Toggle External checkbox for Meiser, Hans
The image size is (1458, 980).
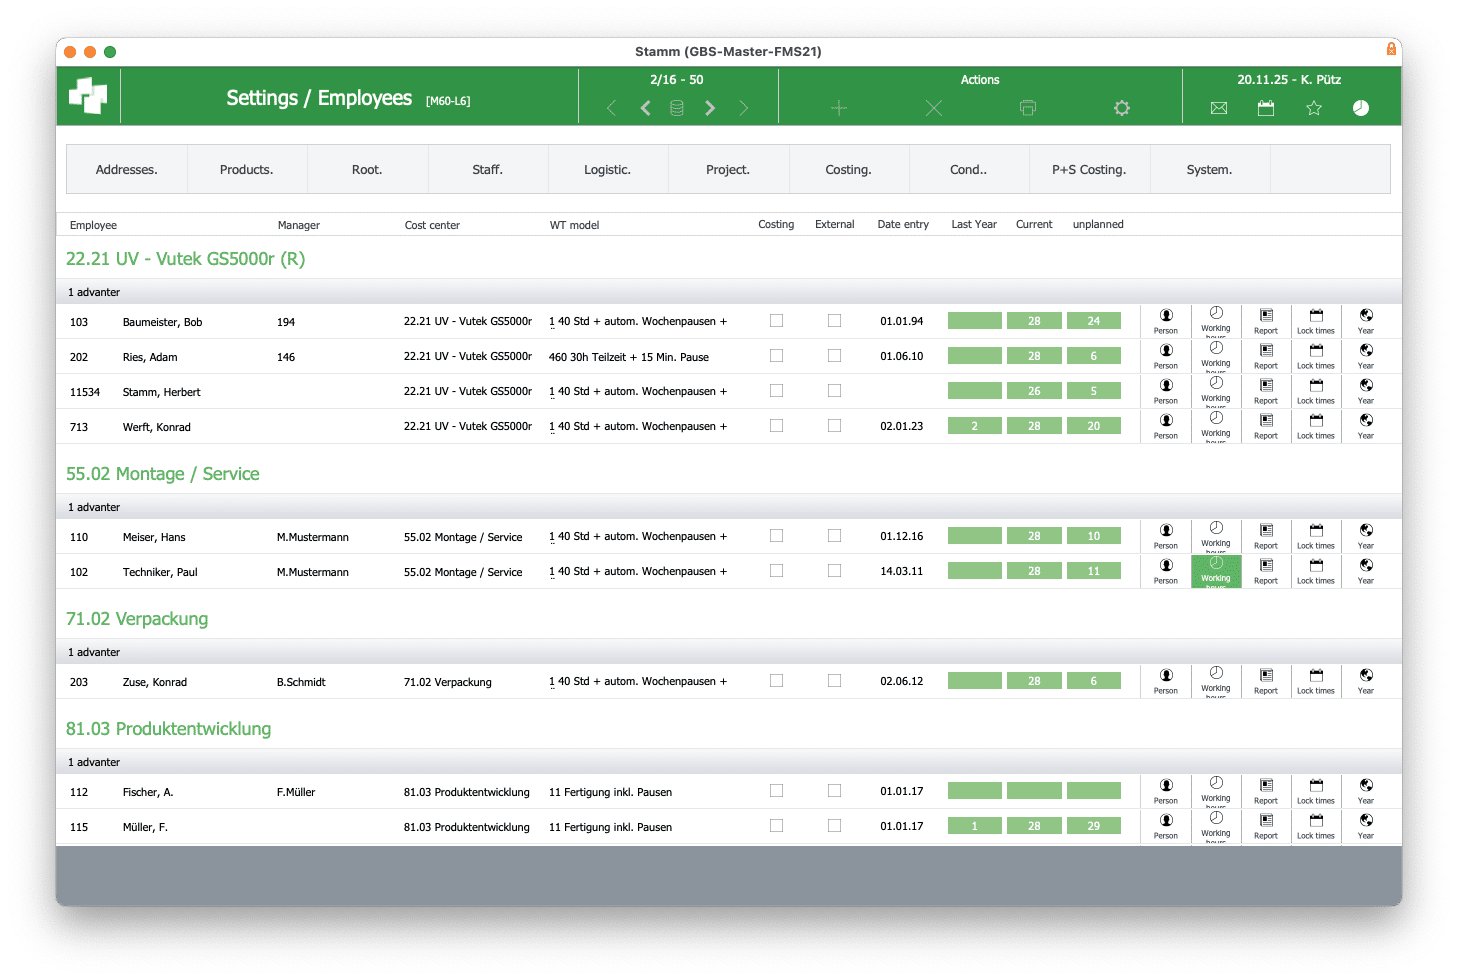pos(834,536)
